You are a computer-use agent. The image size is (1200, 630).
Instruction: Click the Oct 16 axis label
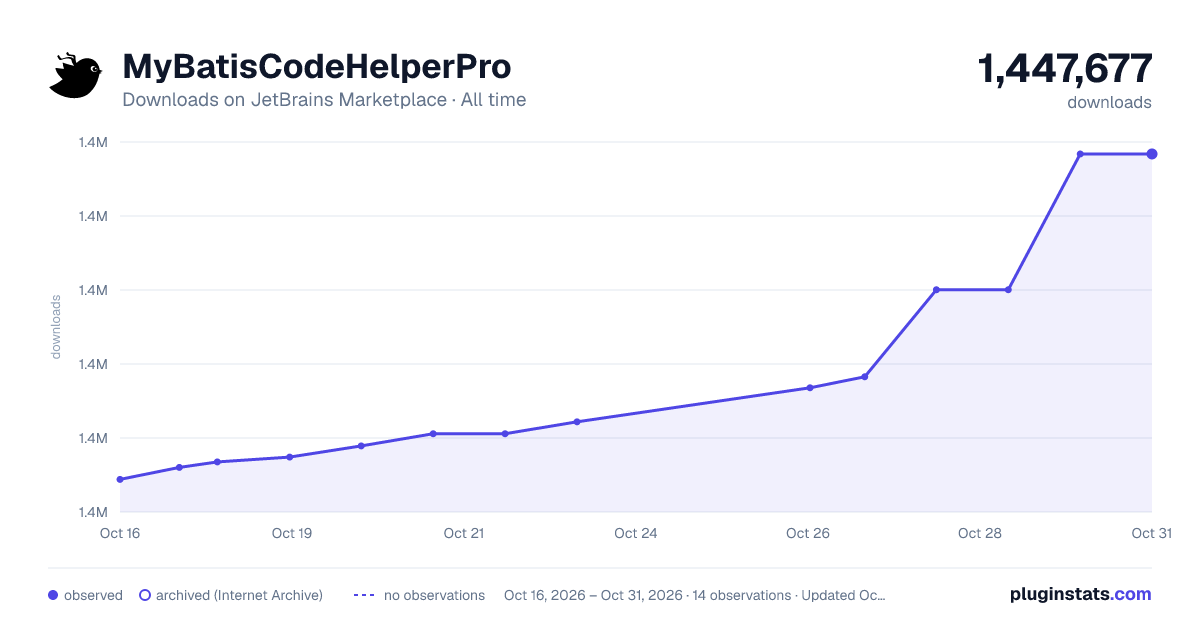[120, 533]
